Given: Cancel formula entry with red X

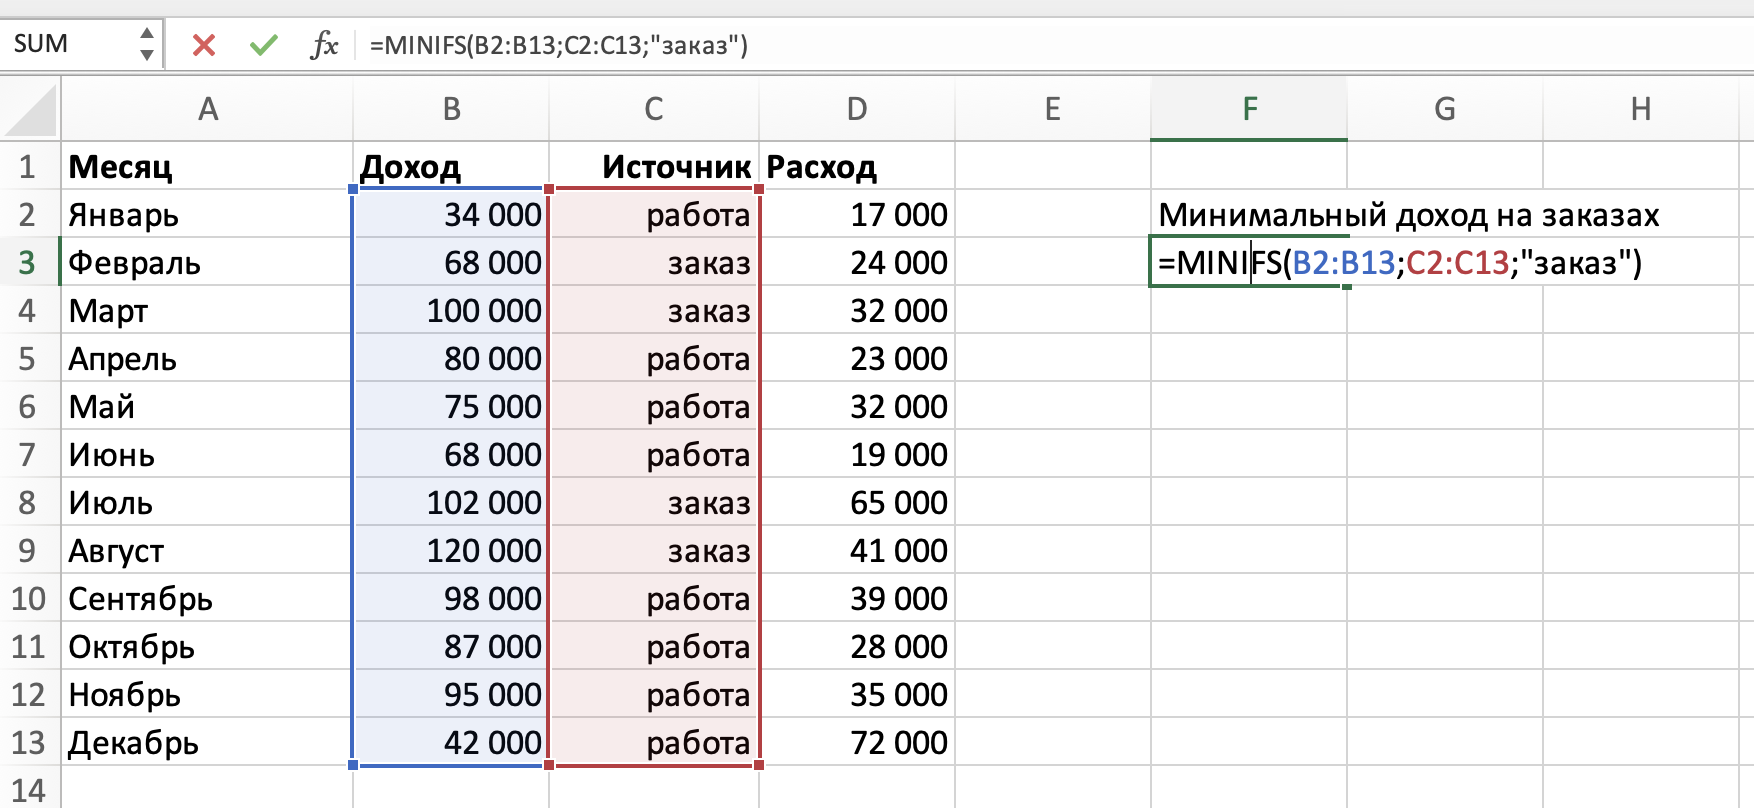Looking at the screenshot, I should [204, 45].
